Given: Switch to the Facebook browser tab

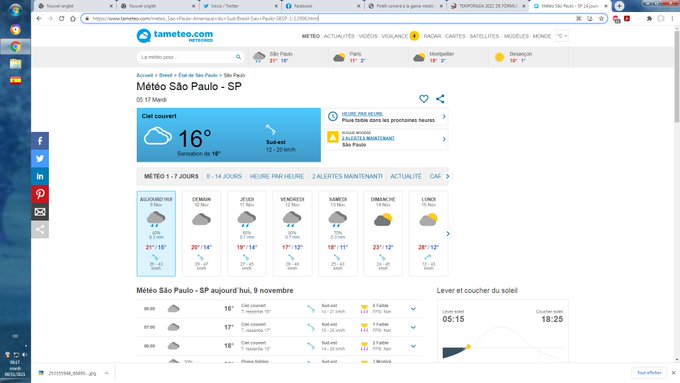Looking at the screenshot, I should tap(323, 6).
